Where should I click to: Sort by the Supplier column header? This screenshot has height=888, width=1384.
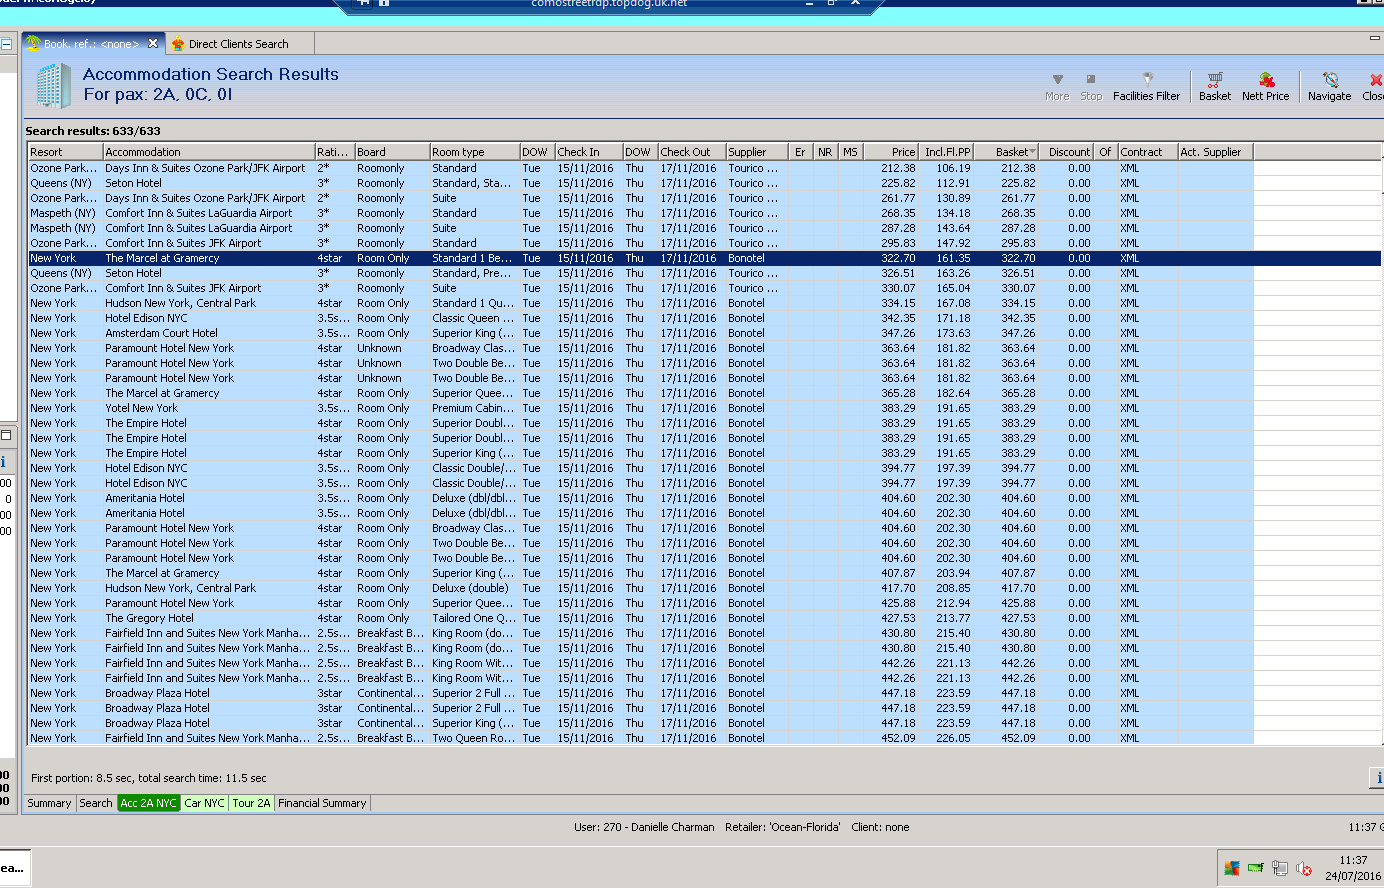(757, 152)
